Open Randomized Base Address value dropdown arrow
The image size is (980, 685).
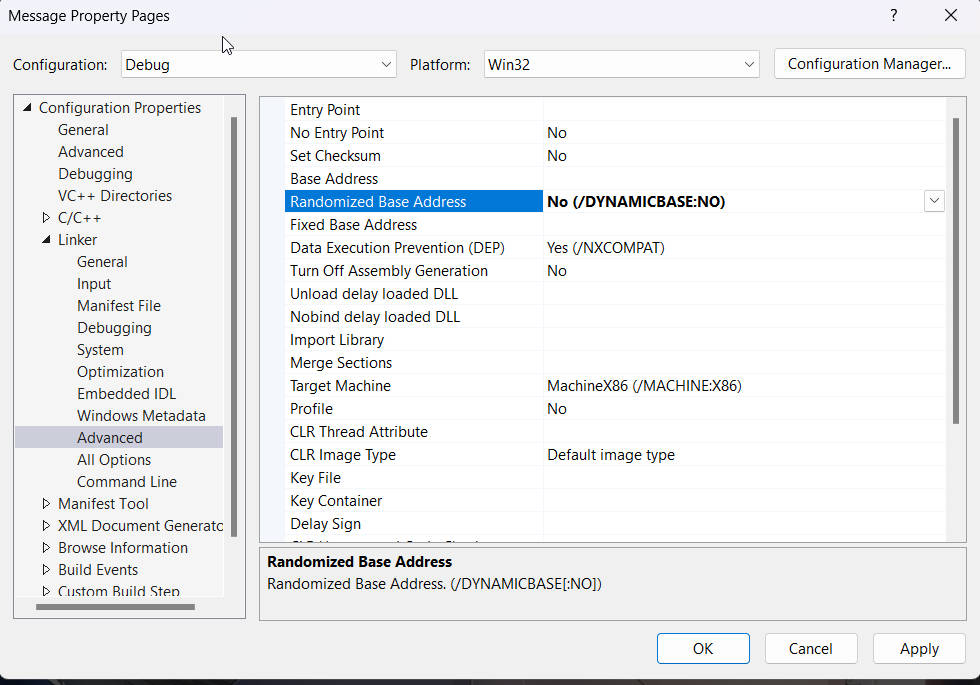coord(933,201)
